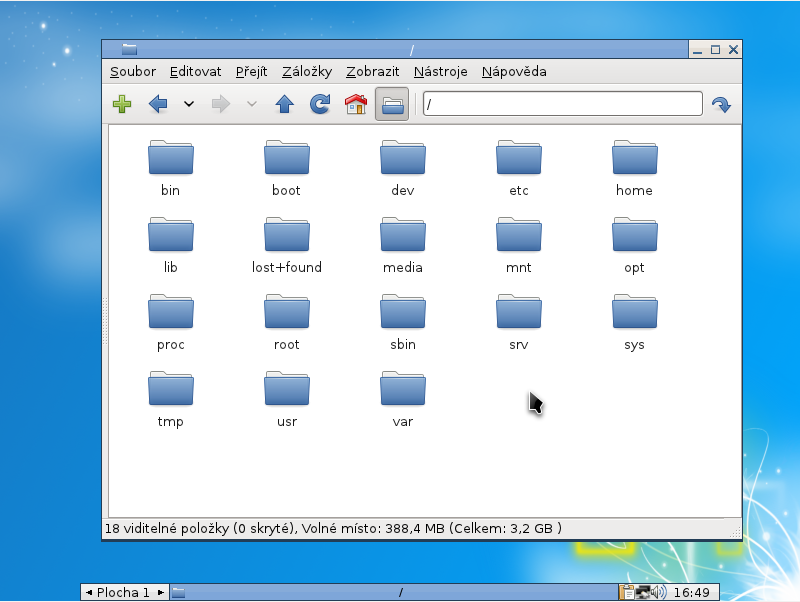Open the clipboard manager in the system tray
The width and height of the screenshot is (800, 602).
pyautogui.click(x=627, y=591)
